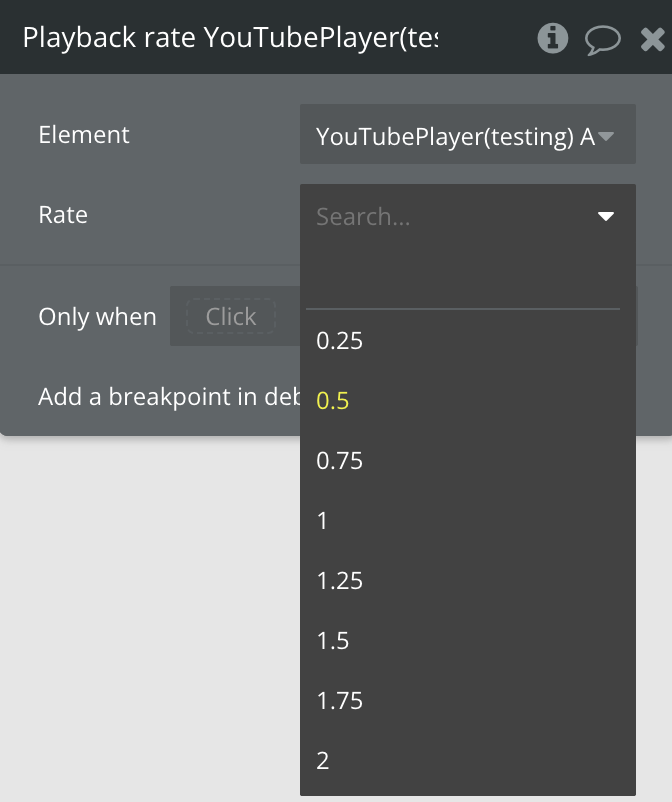The width and height of the screenshot is (672, 802).
Task: Click the Only when condition box
Action: tap(231, 317)
